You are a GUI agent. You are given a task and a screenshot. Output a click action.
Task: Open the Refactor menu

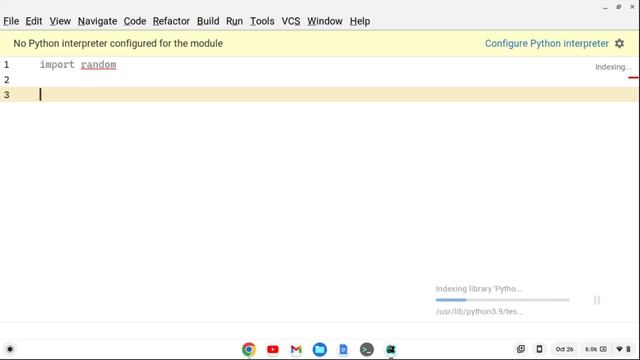point(171,21)
